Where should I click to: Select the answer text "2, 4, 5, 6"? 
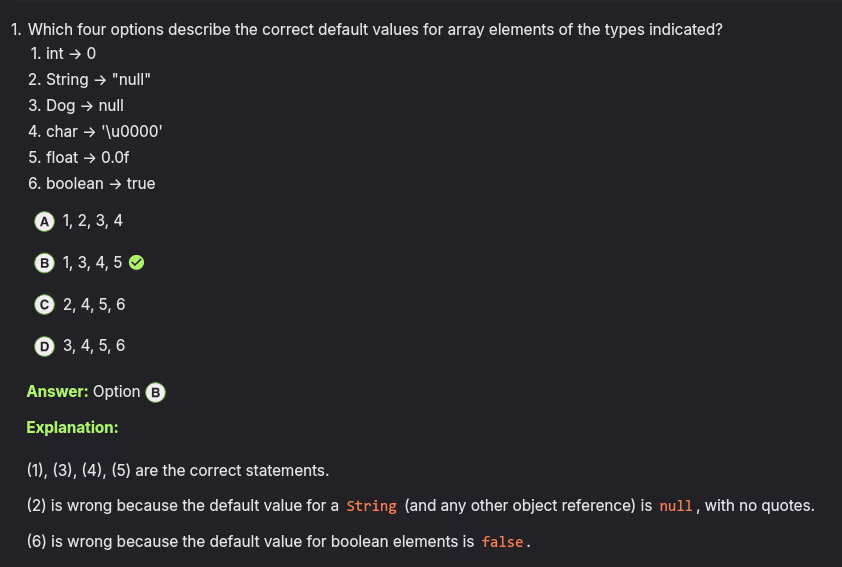point(93,304)
